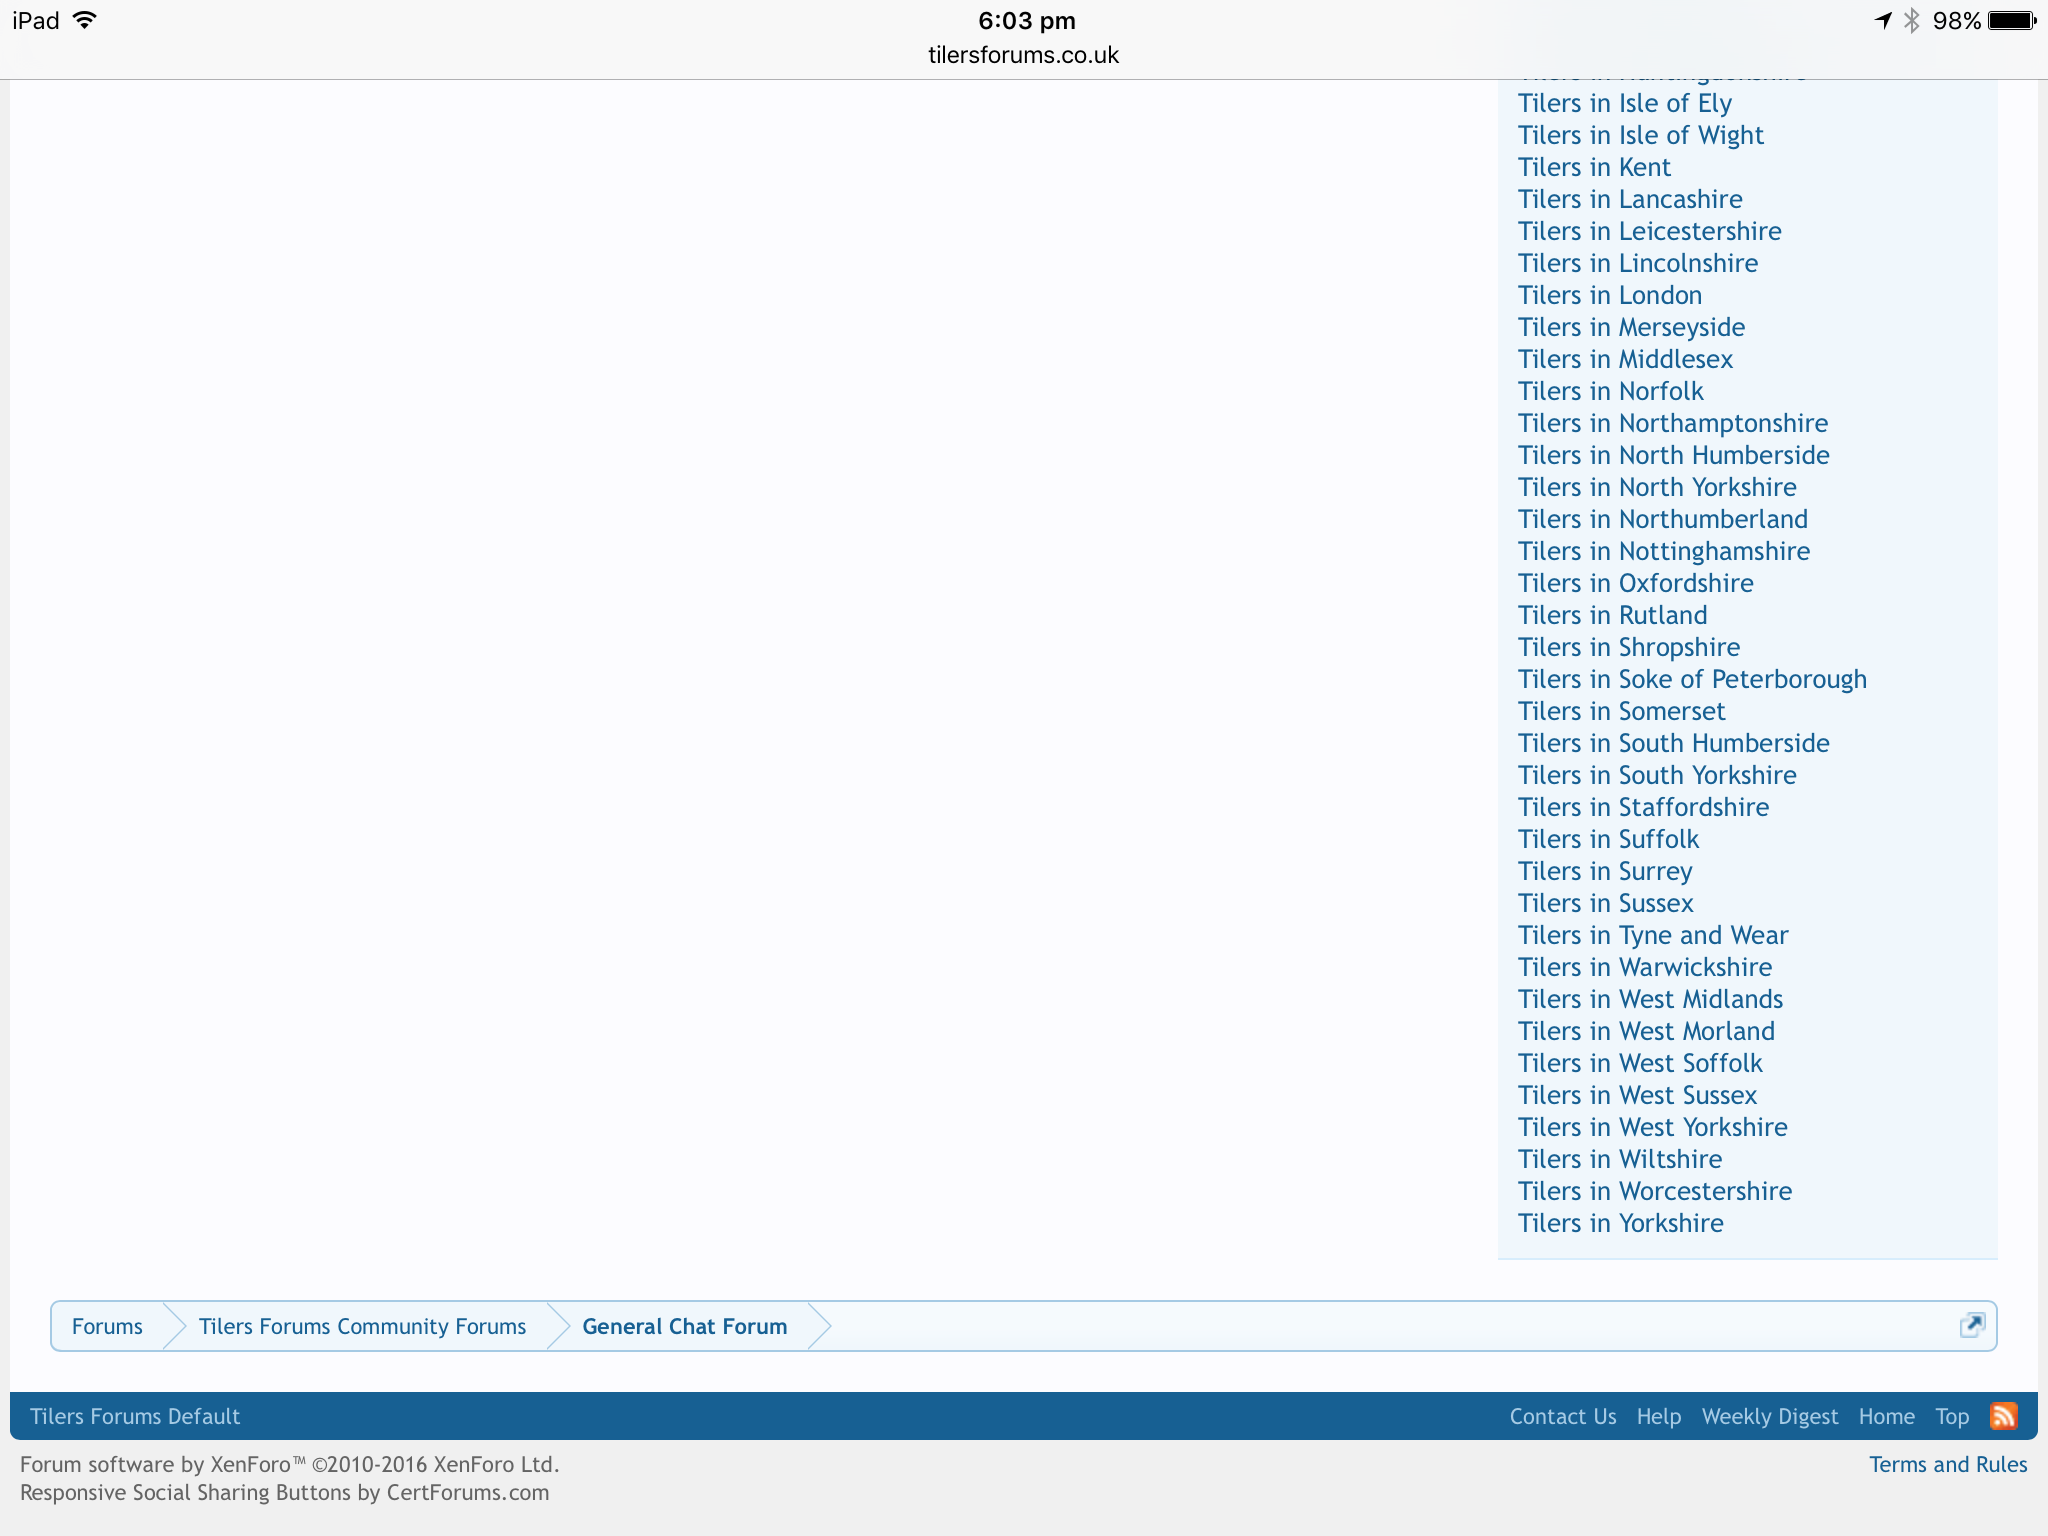Open Tilers in Nottinghamshire

(1664, 551)
